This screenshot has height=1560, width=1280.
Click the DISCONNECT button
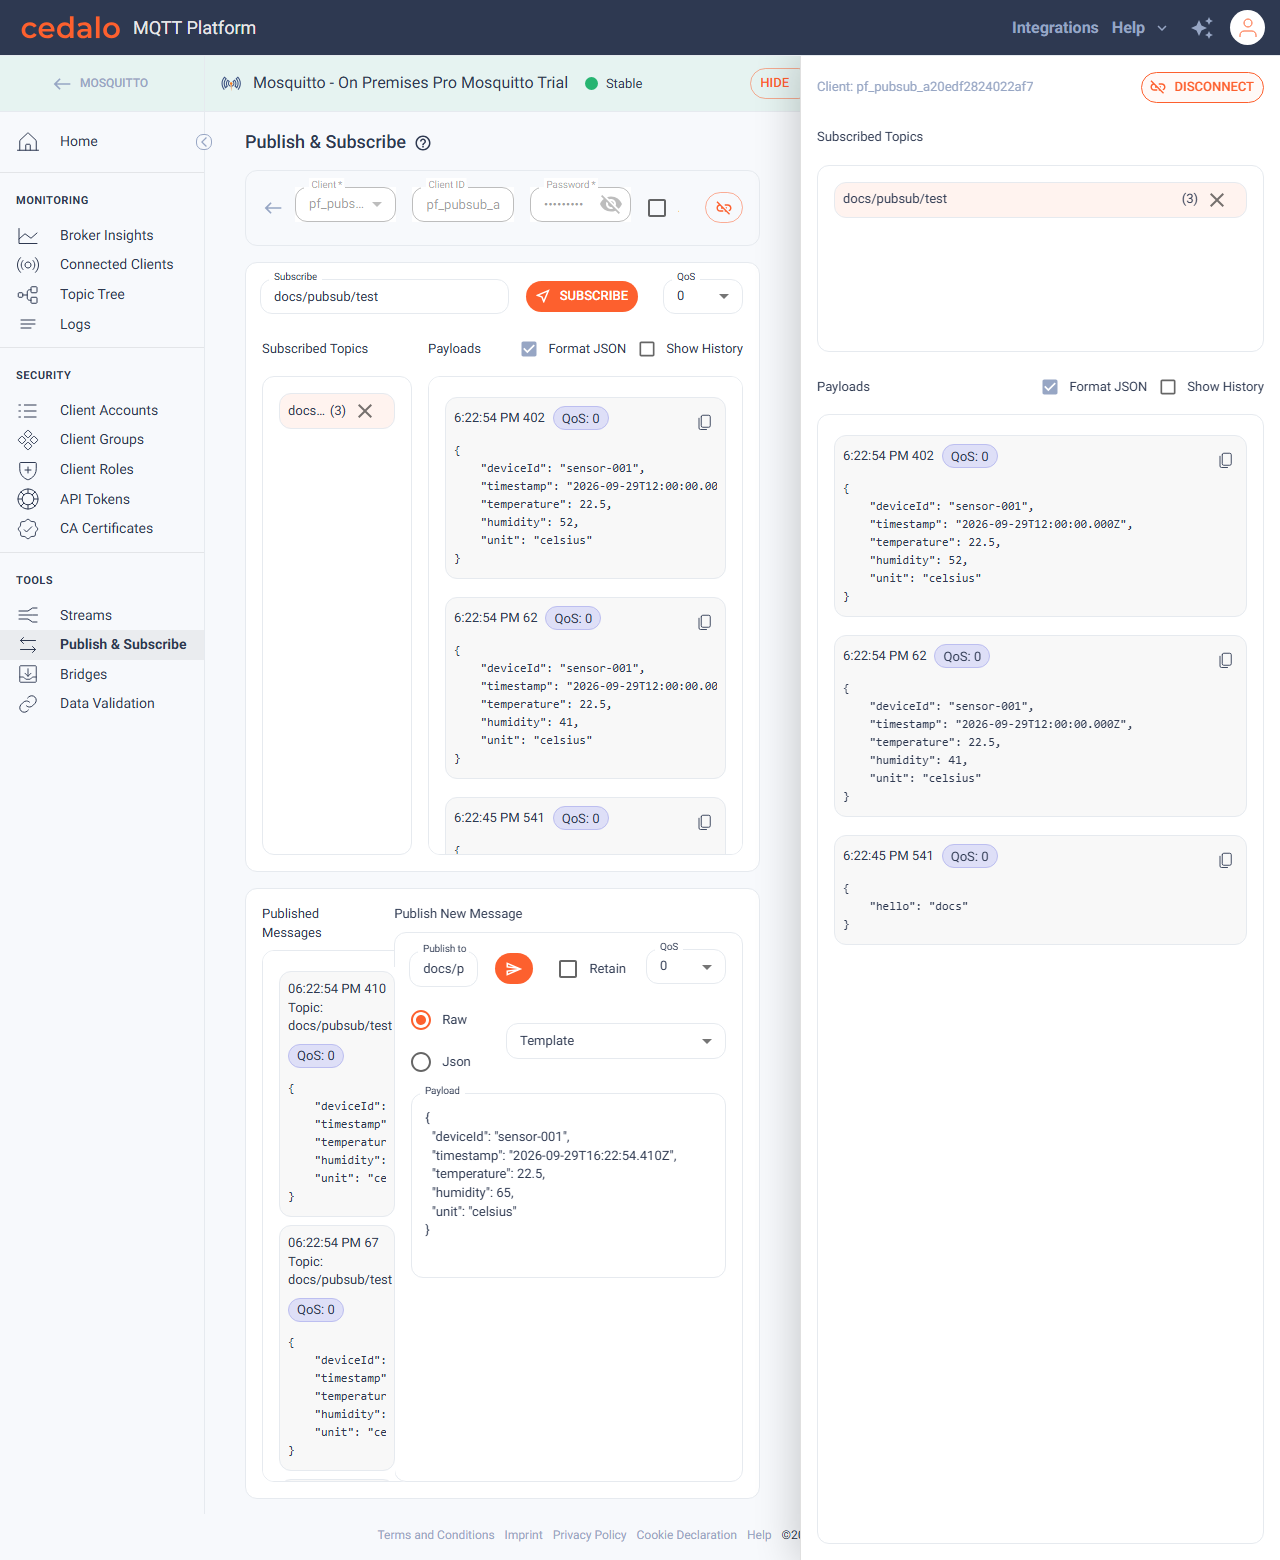[x=1202, y=87]
